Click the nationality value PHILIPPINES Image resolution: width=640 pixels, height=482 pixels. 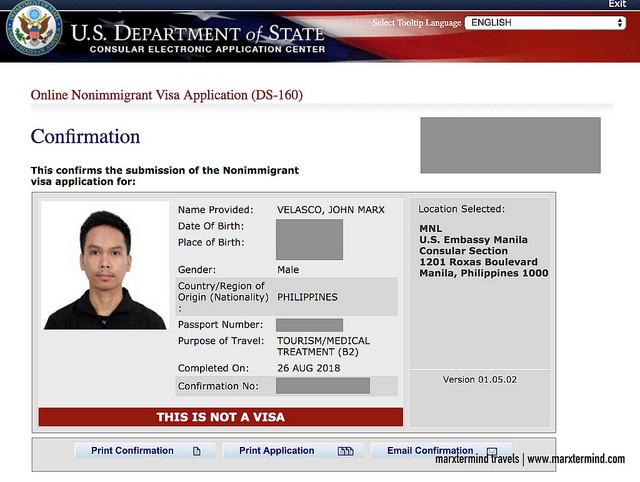tap(307, 297)
